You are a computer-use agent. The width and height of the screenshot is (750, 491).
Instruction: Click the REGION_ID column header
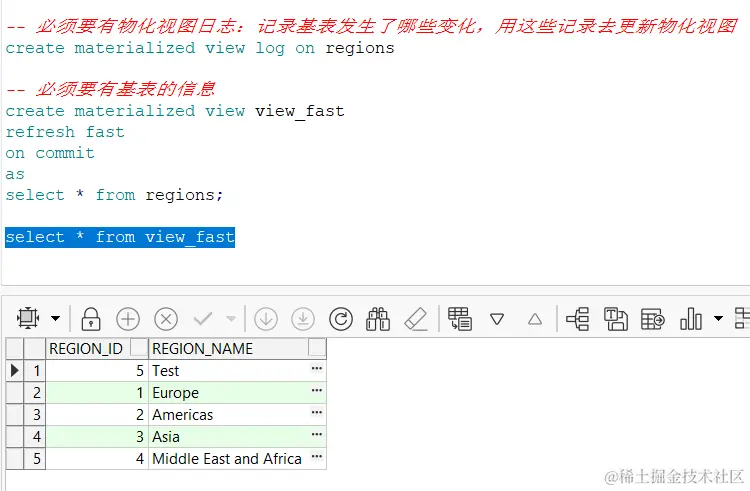[x=97, y=349]
